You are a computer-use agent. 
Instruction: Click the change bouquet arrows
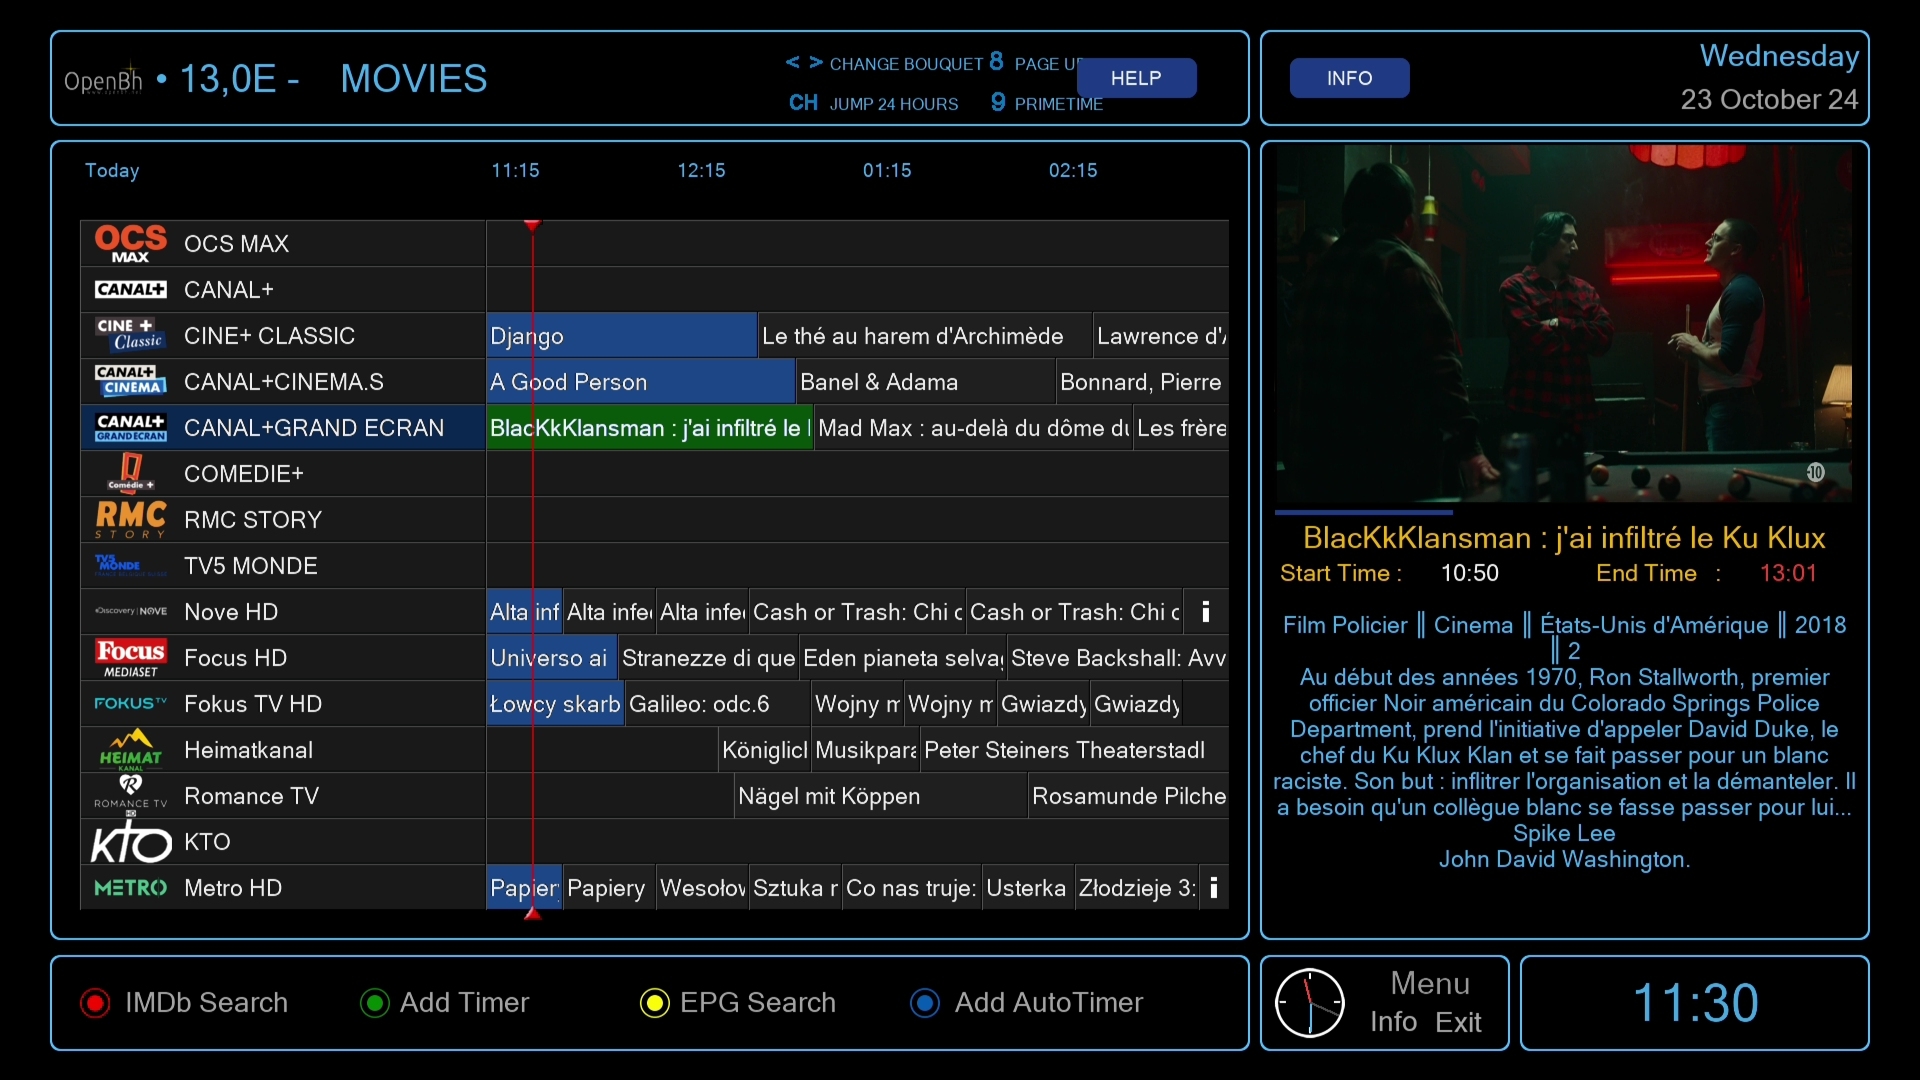pyautogui.click(x=804, y=63)
